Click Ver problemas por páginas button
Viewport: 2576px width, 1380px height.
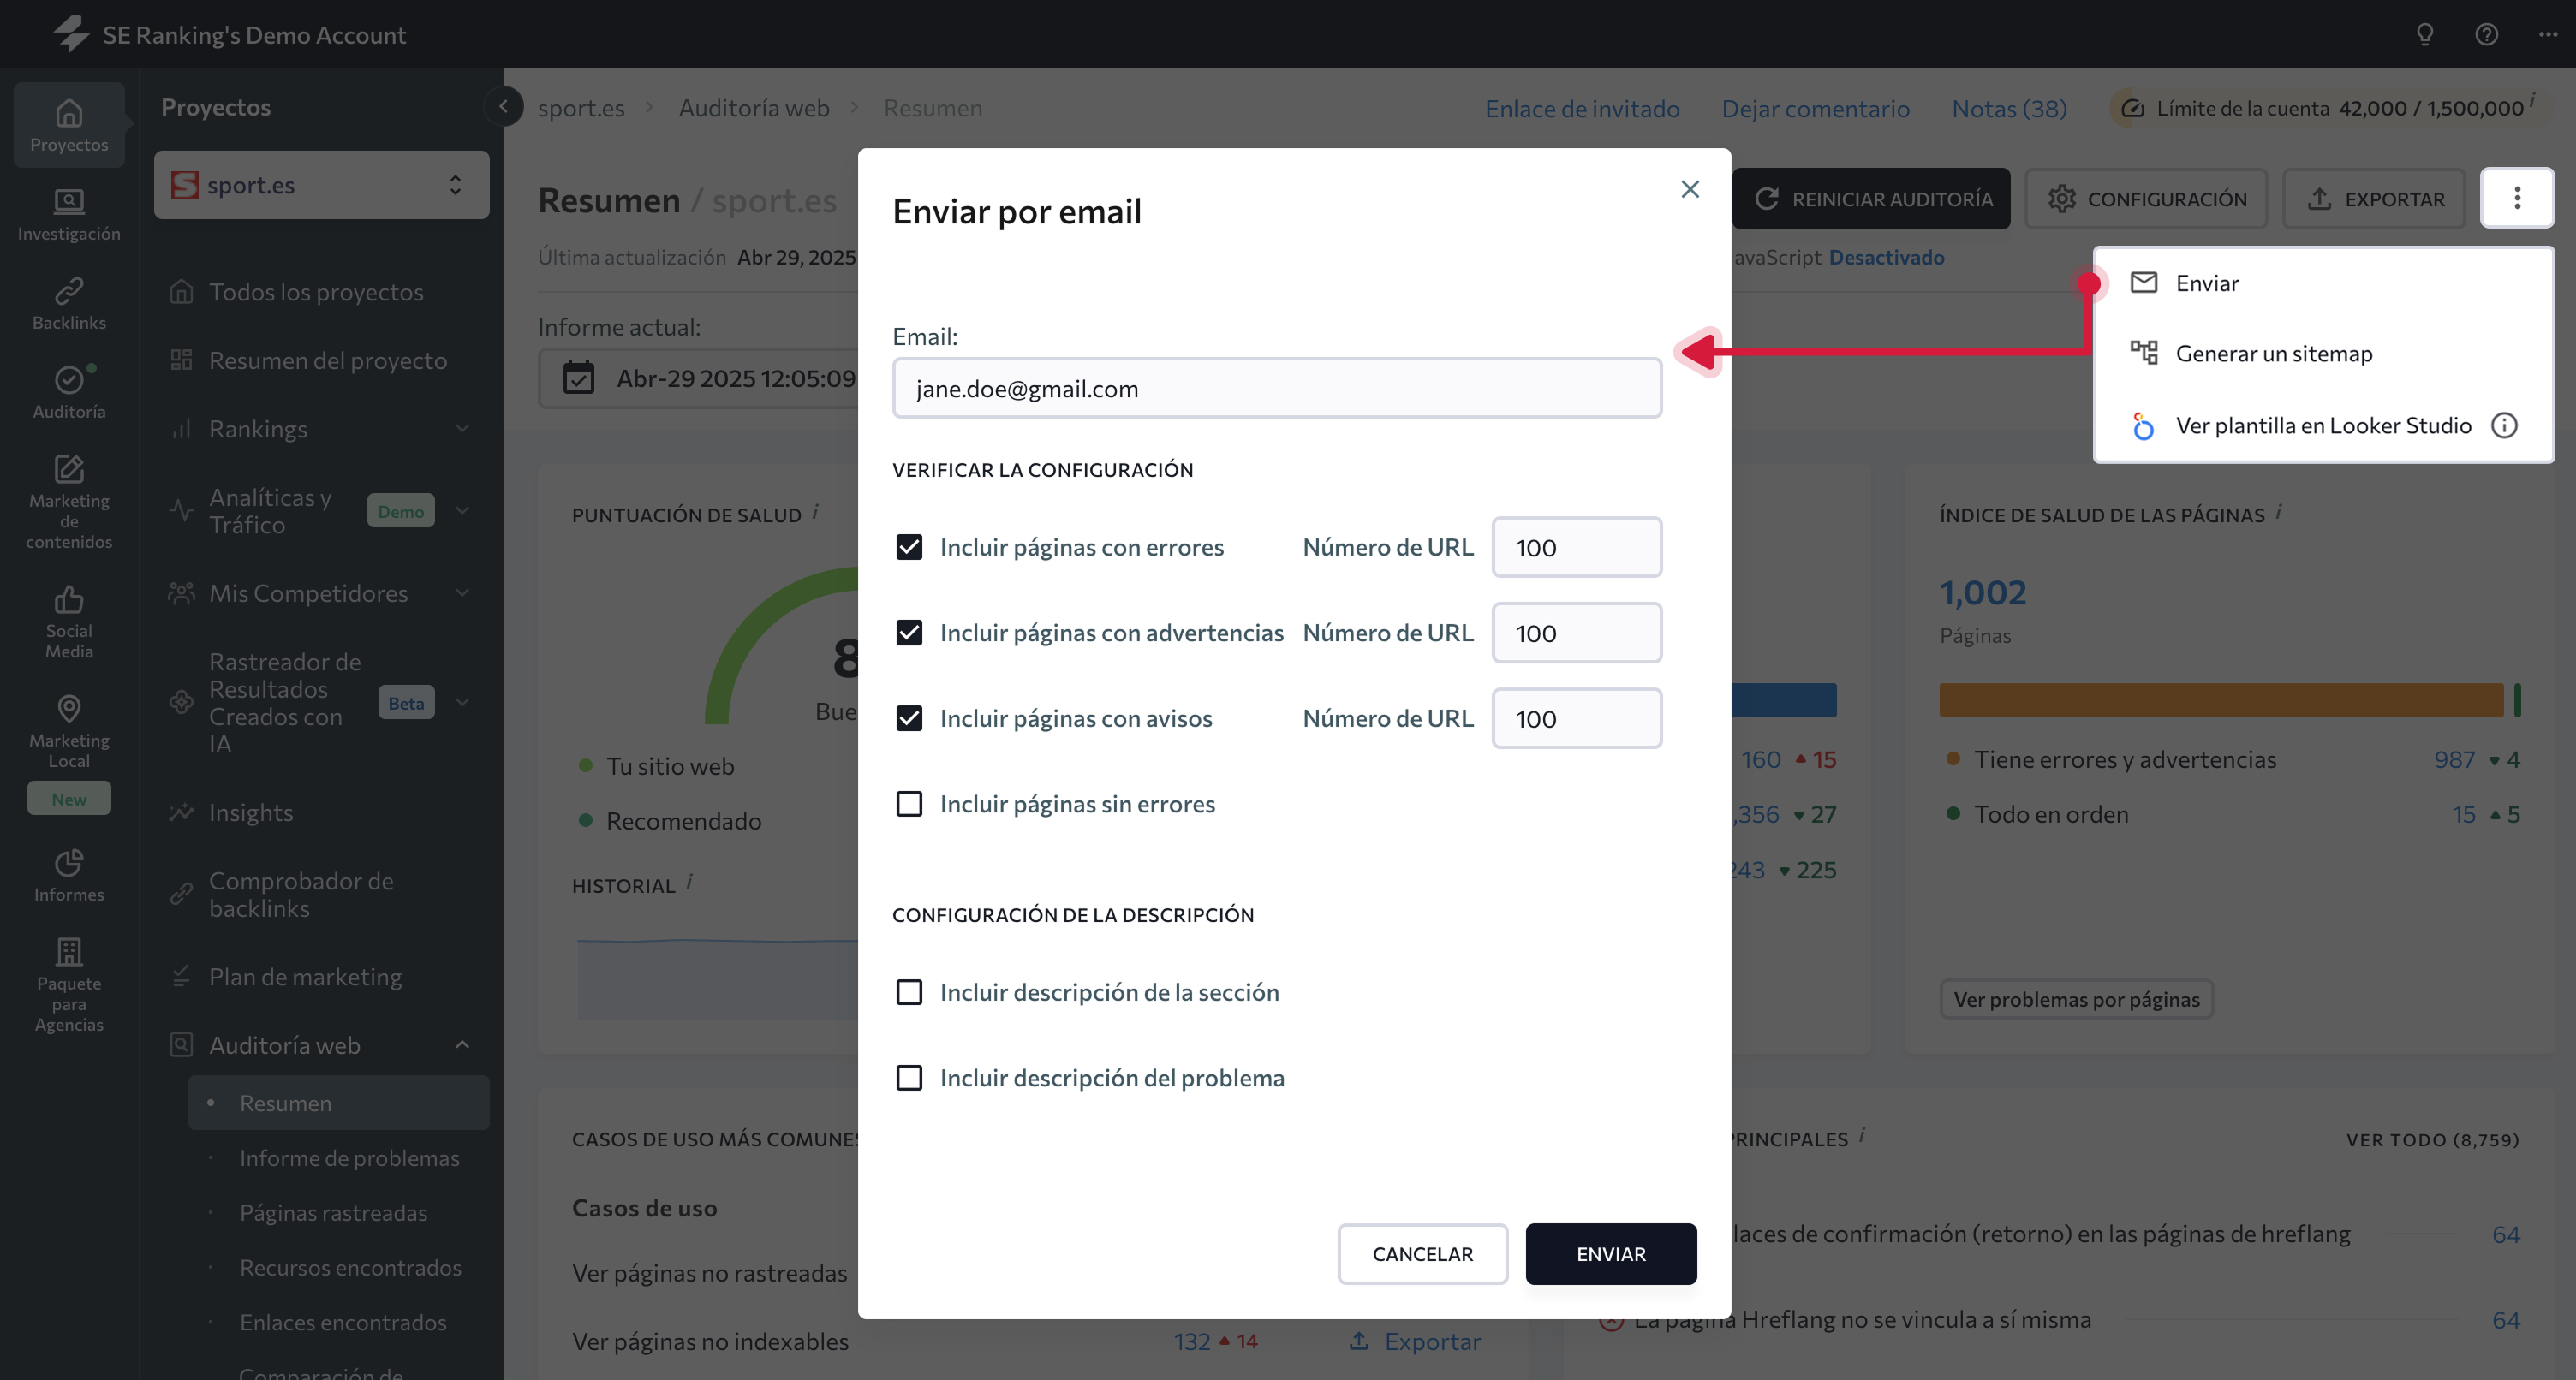2076,999
